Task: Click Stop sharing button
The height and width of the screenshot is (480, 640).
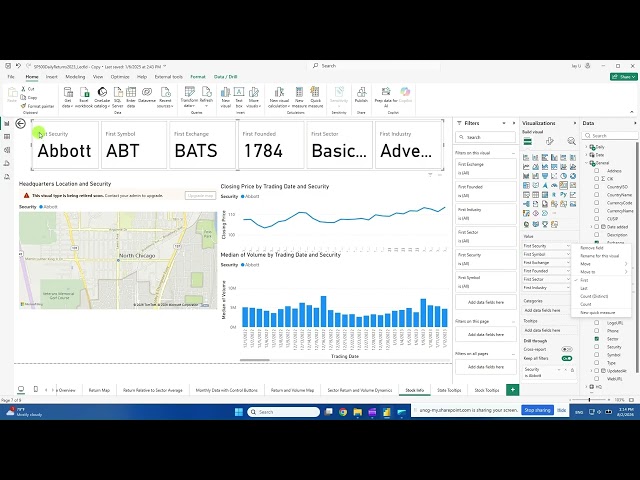Action: pyautogui.click(x=537, y=410)
